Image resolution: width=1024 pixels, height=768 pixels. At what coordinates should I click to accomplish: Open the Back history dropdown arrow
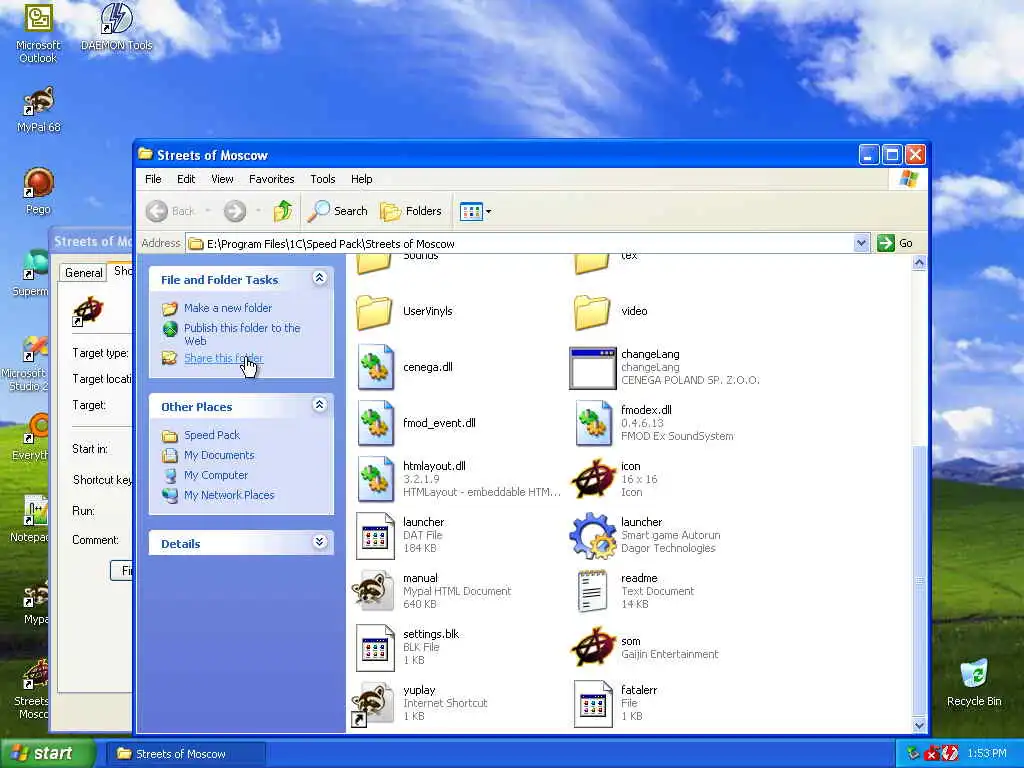coord(208,210)
